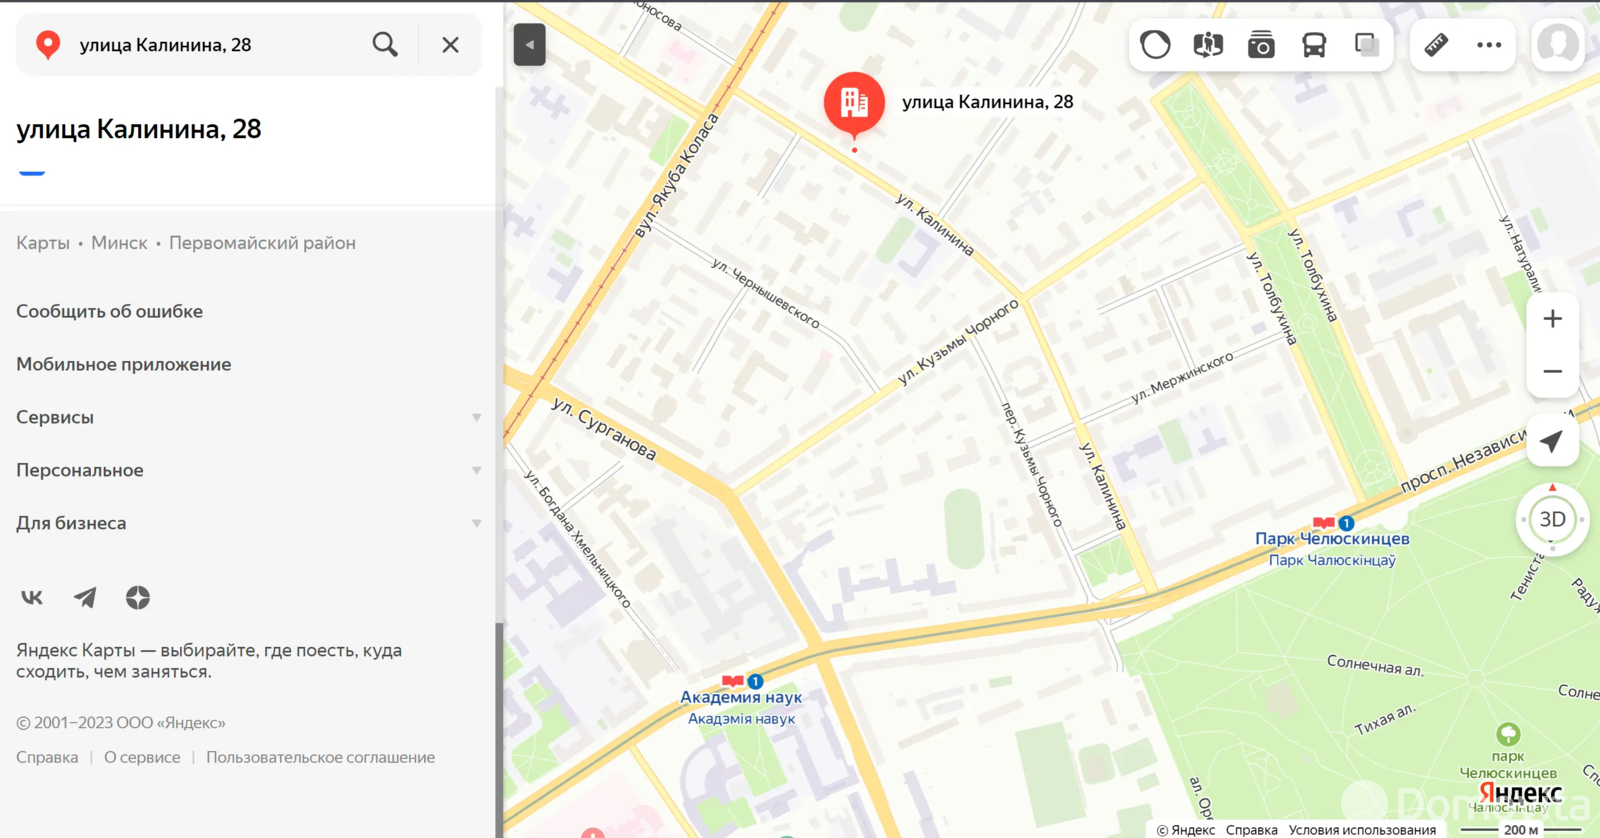Click the Парк Челюскинцев metro station icon
Screen dimensions: 1600x838
pyautogui.click(x=1324, y=522)
